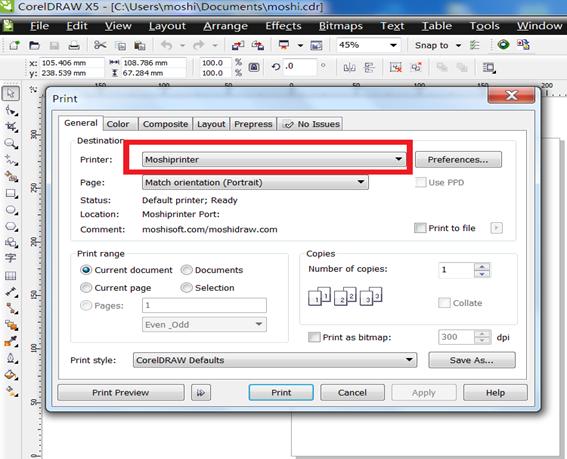Open the Bitmaps menu
This screenshot has width=567, height=459.
[341, 26]
